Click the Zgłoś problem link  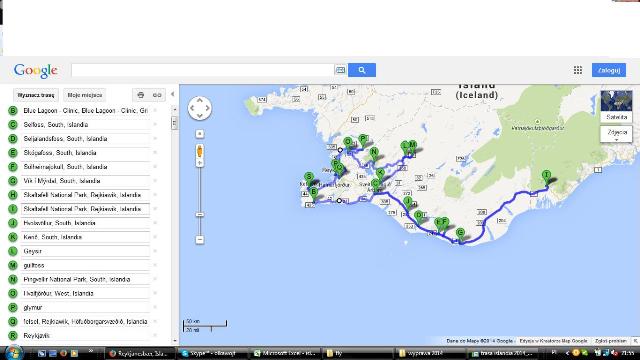[611, 341]
